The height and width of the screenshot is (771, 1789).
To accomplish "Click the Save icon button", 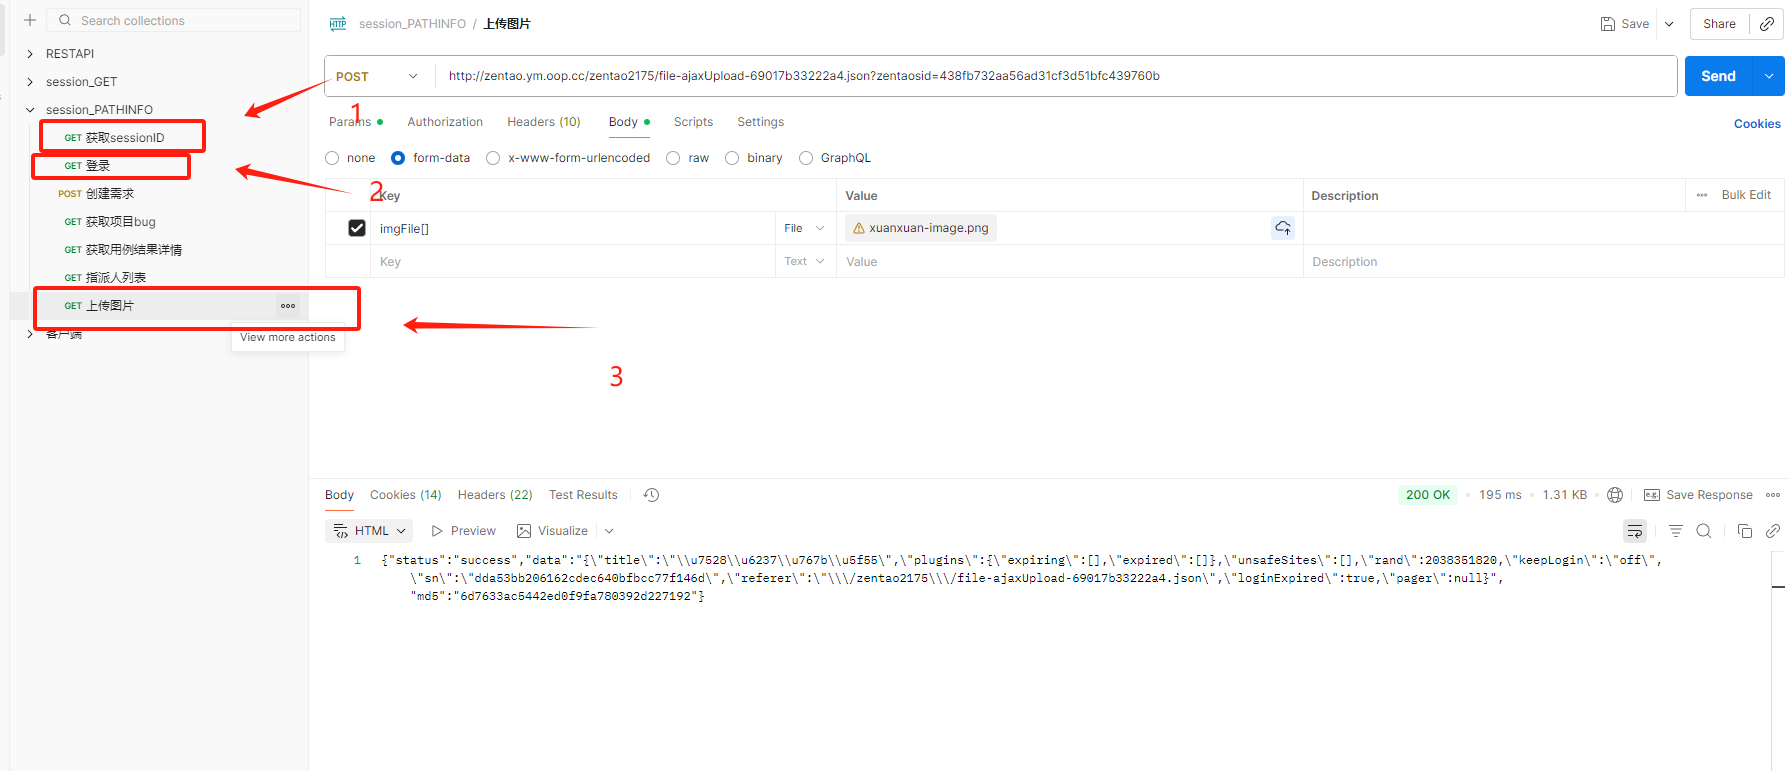I will [1625, 24].
